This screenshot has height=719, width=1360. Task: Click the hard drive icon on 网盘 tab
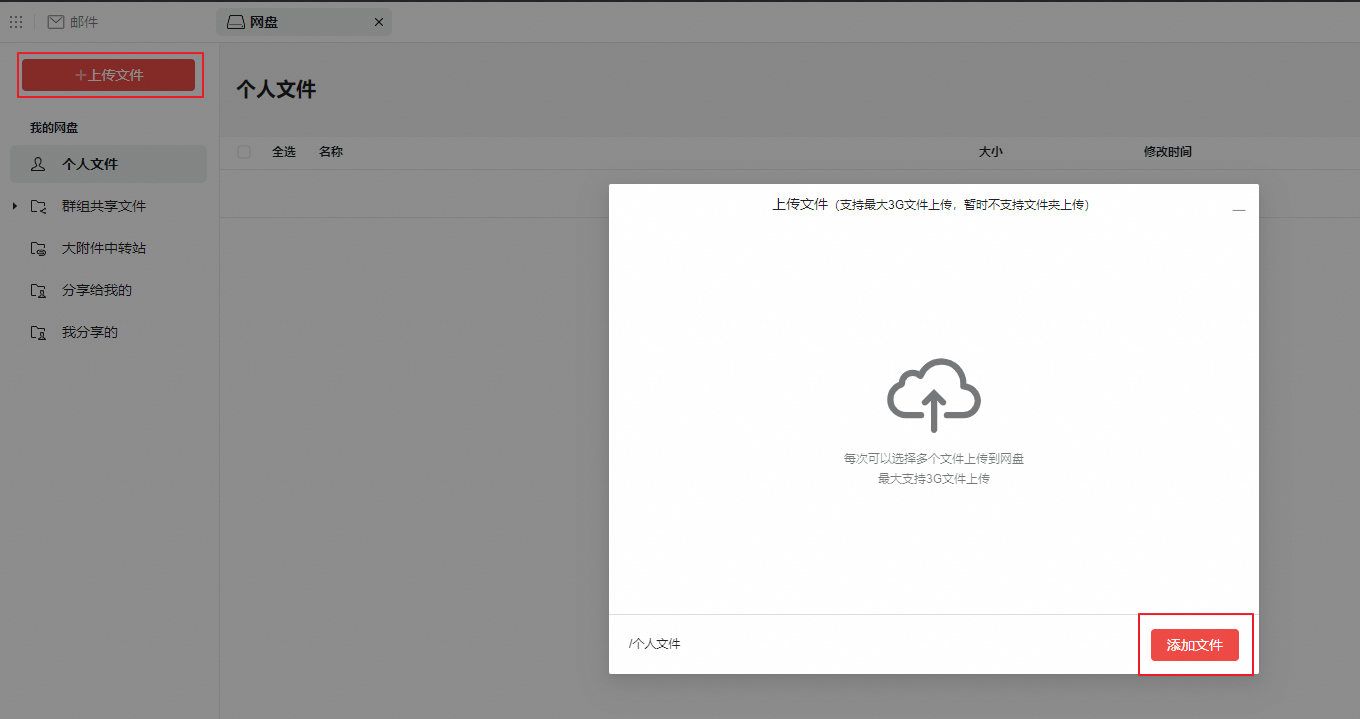[235, 21]
